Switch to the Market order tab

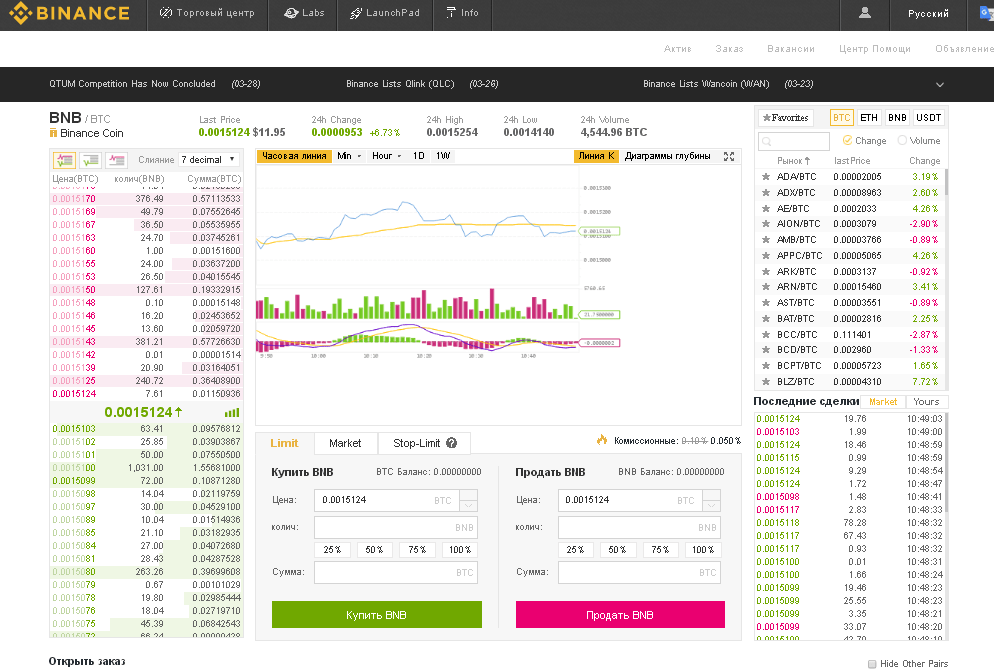(345, 443)
